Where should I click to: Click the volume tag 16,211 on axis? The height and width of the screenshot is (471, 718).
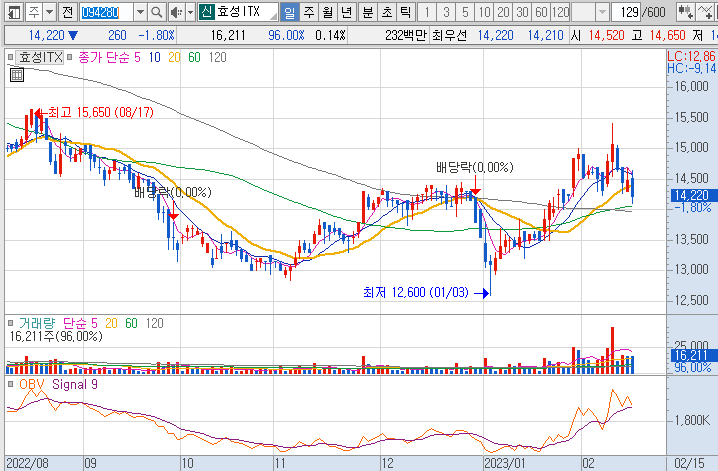(691, 355)
